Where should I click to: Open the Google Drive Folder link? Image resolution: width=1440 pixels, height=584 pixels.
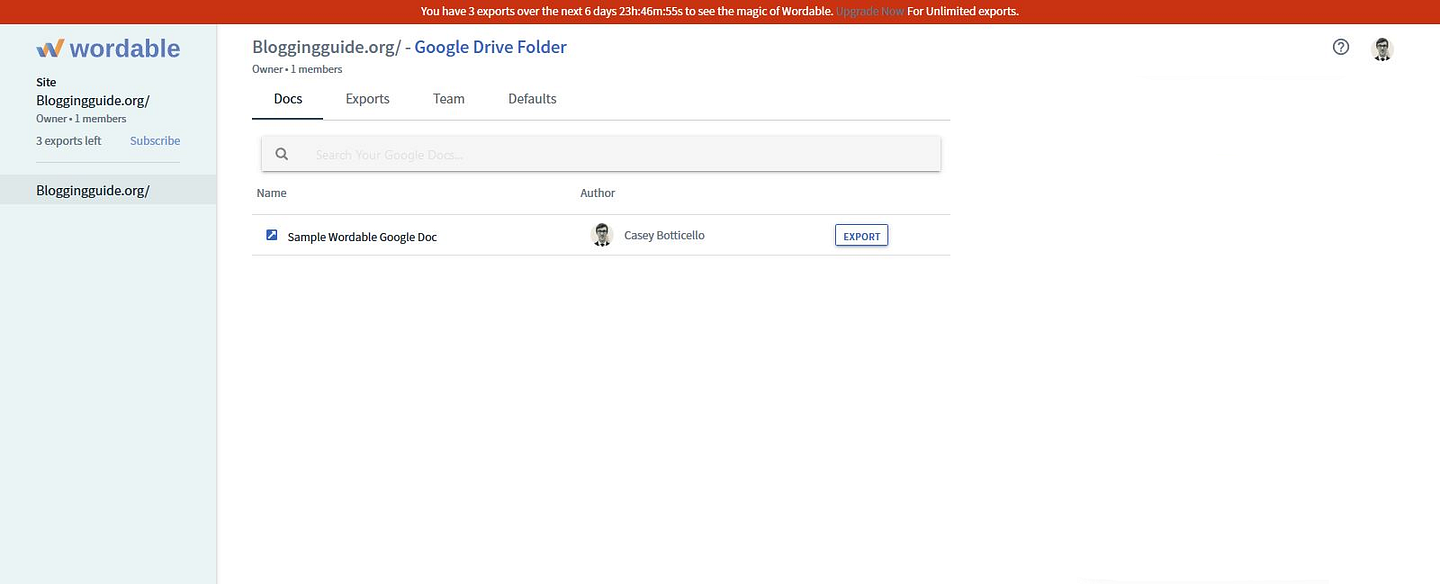point(491,47)
